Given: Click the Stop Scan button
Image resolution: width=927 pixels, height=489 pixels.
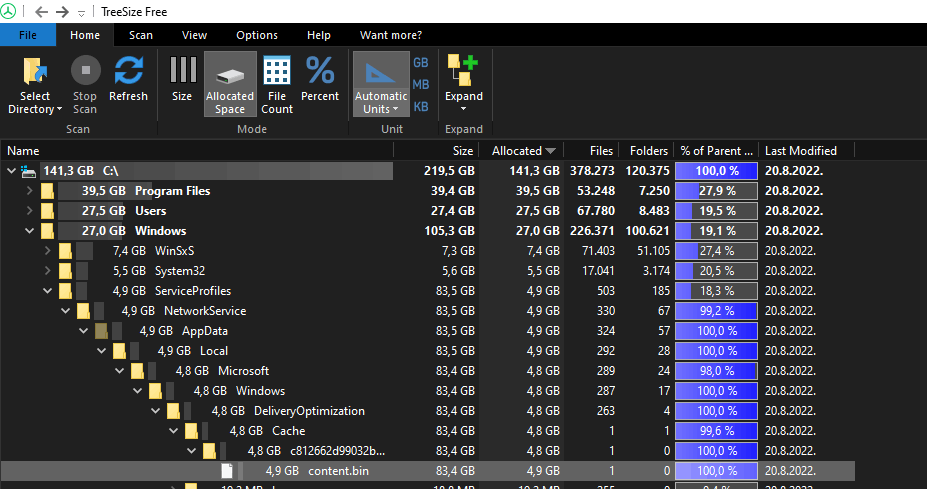Looking at the screenshot, I should 85,85.
